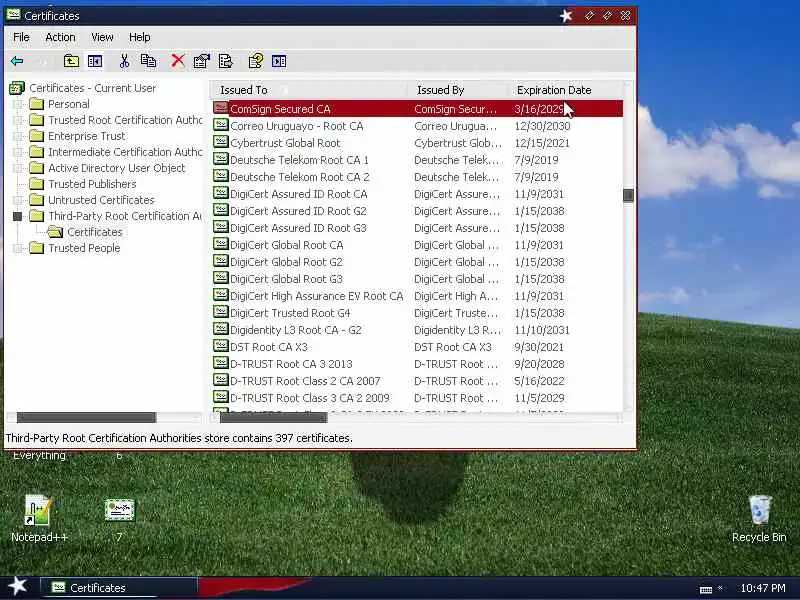Screen dimensions: 800x600
Task: Open Help from the toolbar icon
Action: coord(256,61)
